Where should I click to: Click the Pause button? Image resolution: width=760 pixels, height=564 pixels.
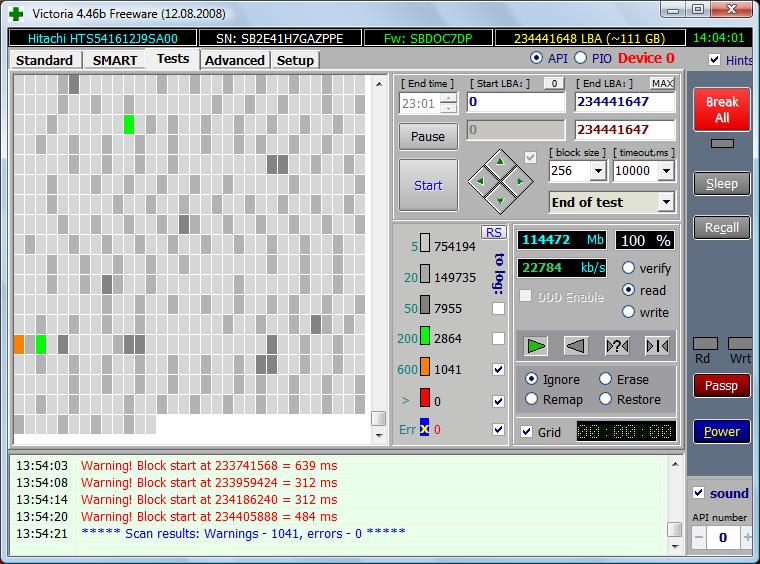tap(428, 137)
